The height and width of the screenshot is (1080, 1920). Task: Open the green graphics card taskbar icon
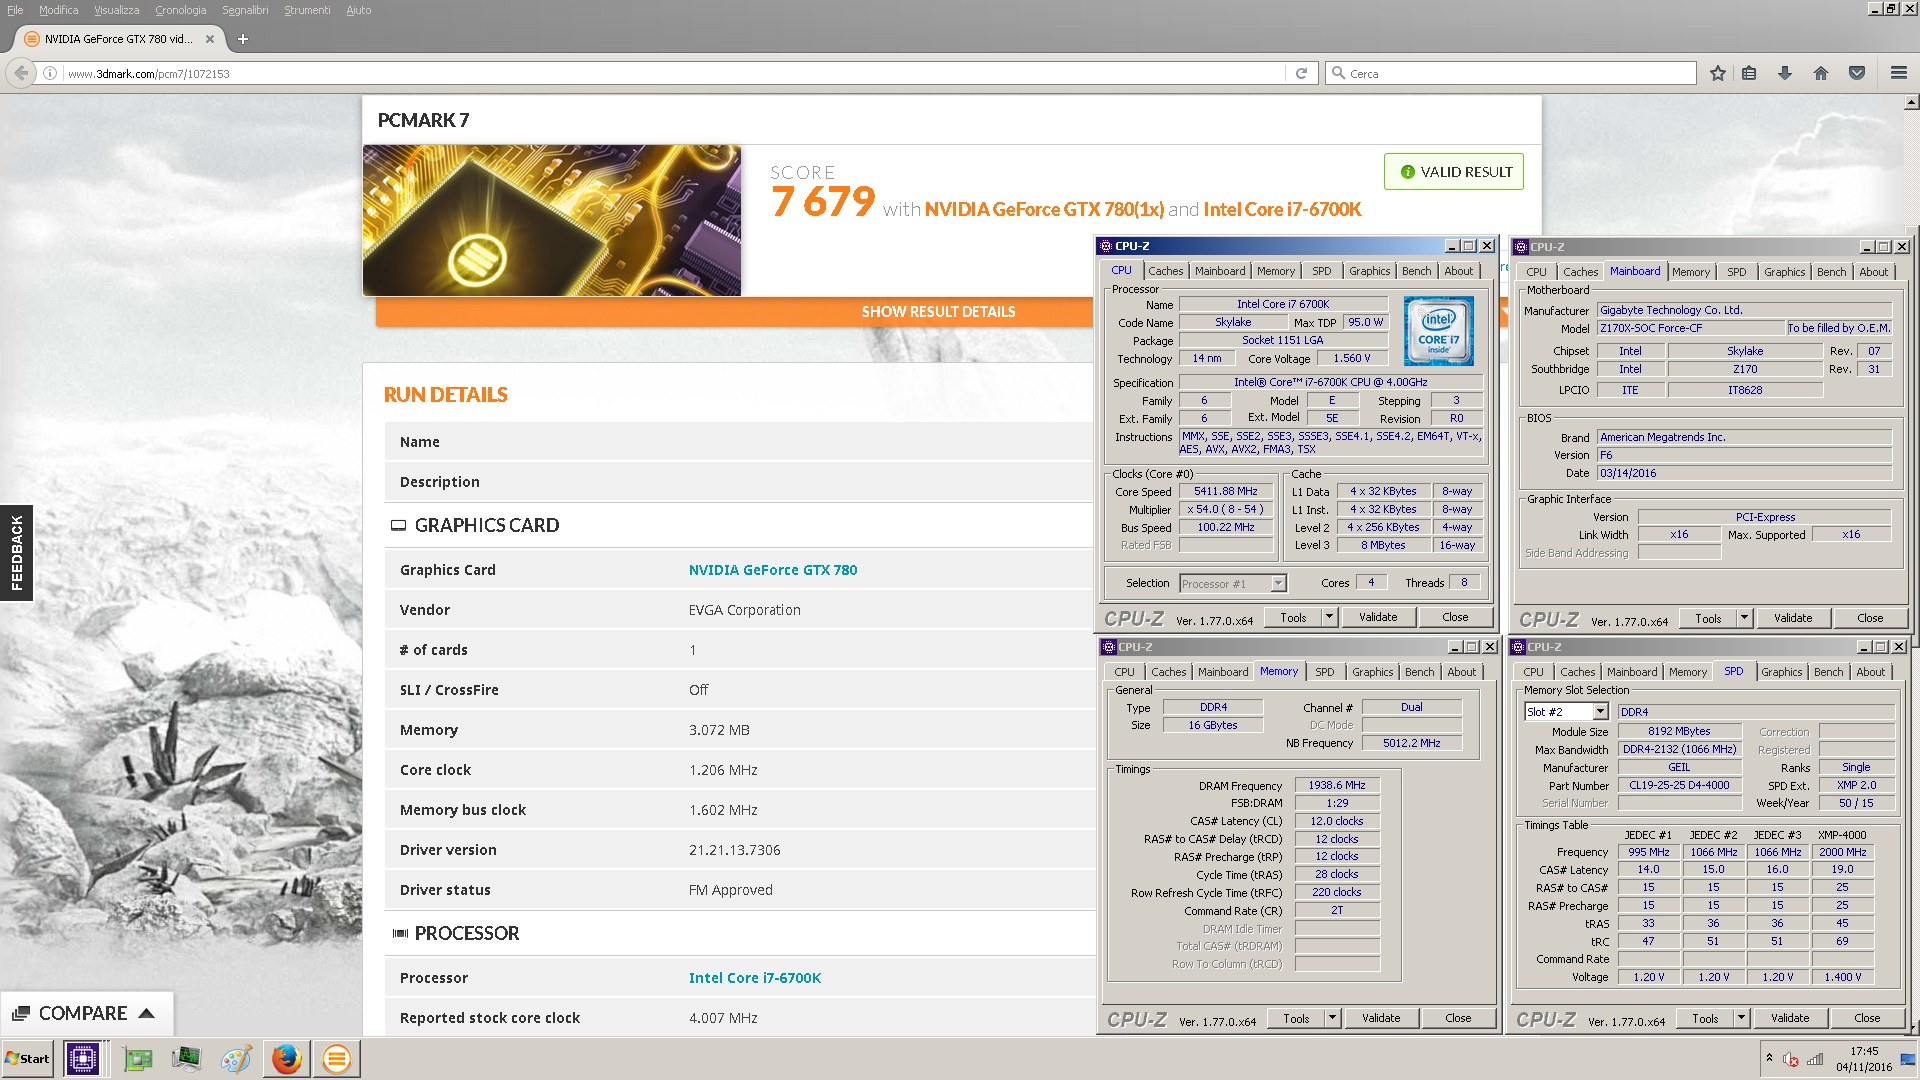click(x=138, y=1059)
